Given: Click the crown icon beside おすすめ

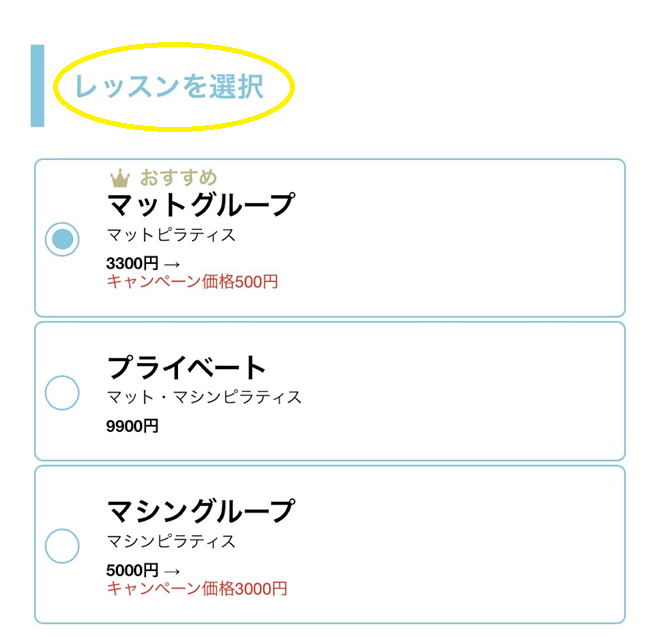Looking at the screenshot, I should coord(120,179).
